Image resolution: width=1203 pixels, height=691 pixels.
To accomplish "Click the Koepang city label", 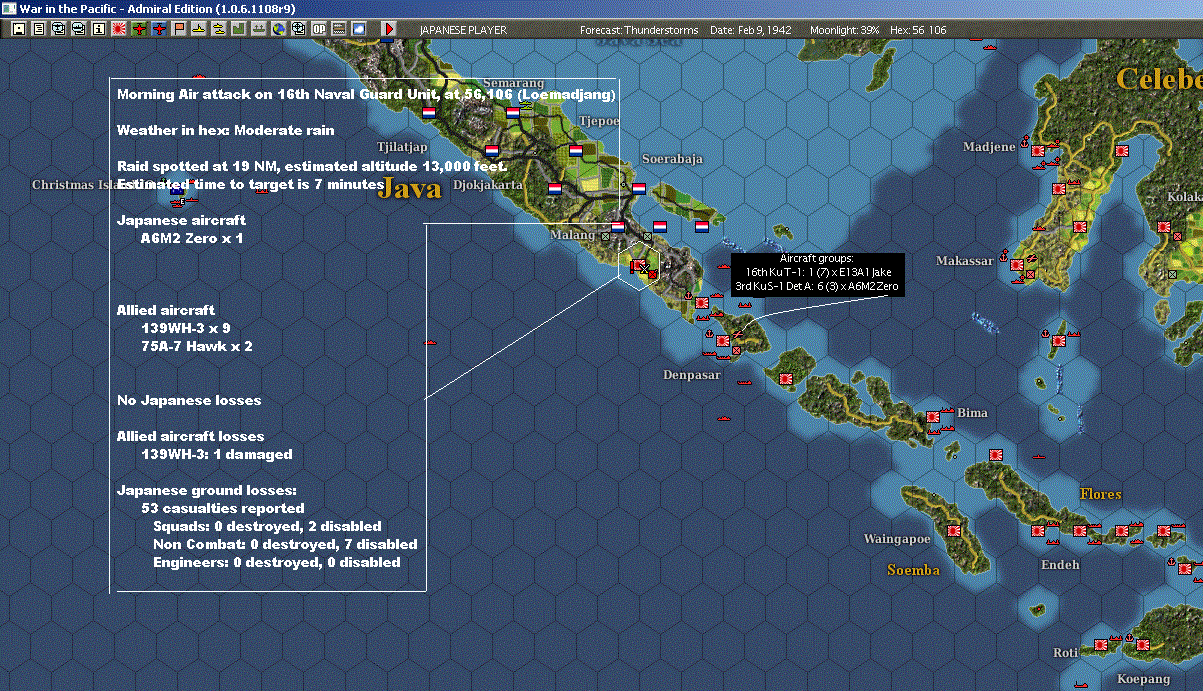I will [1143, 679].
